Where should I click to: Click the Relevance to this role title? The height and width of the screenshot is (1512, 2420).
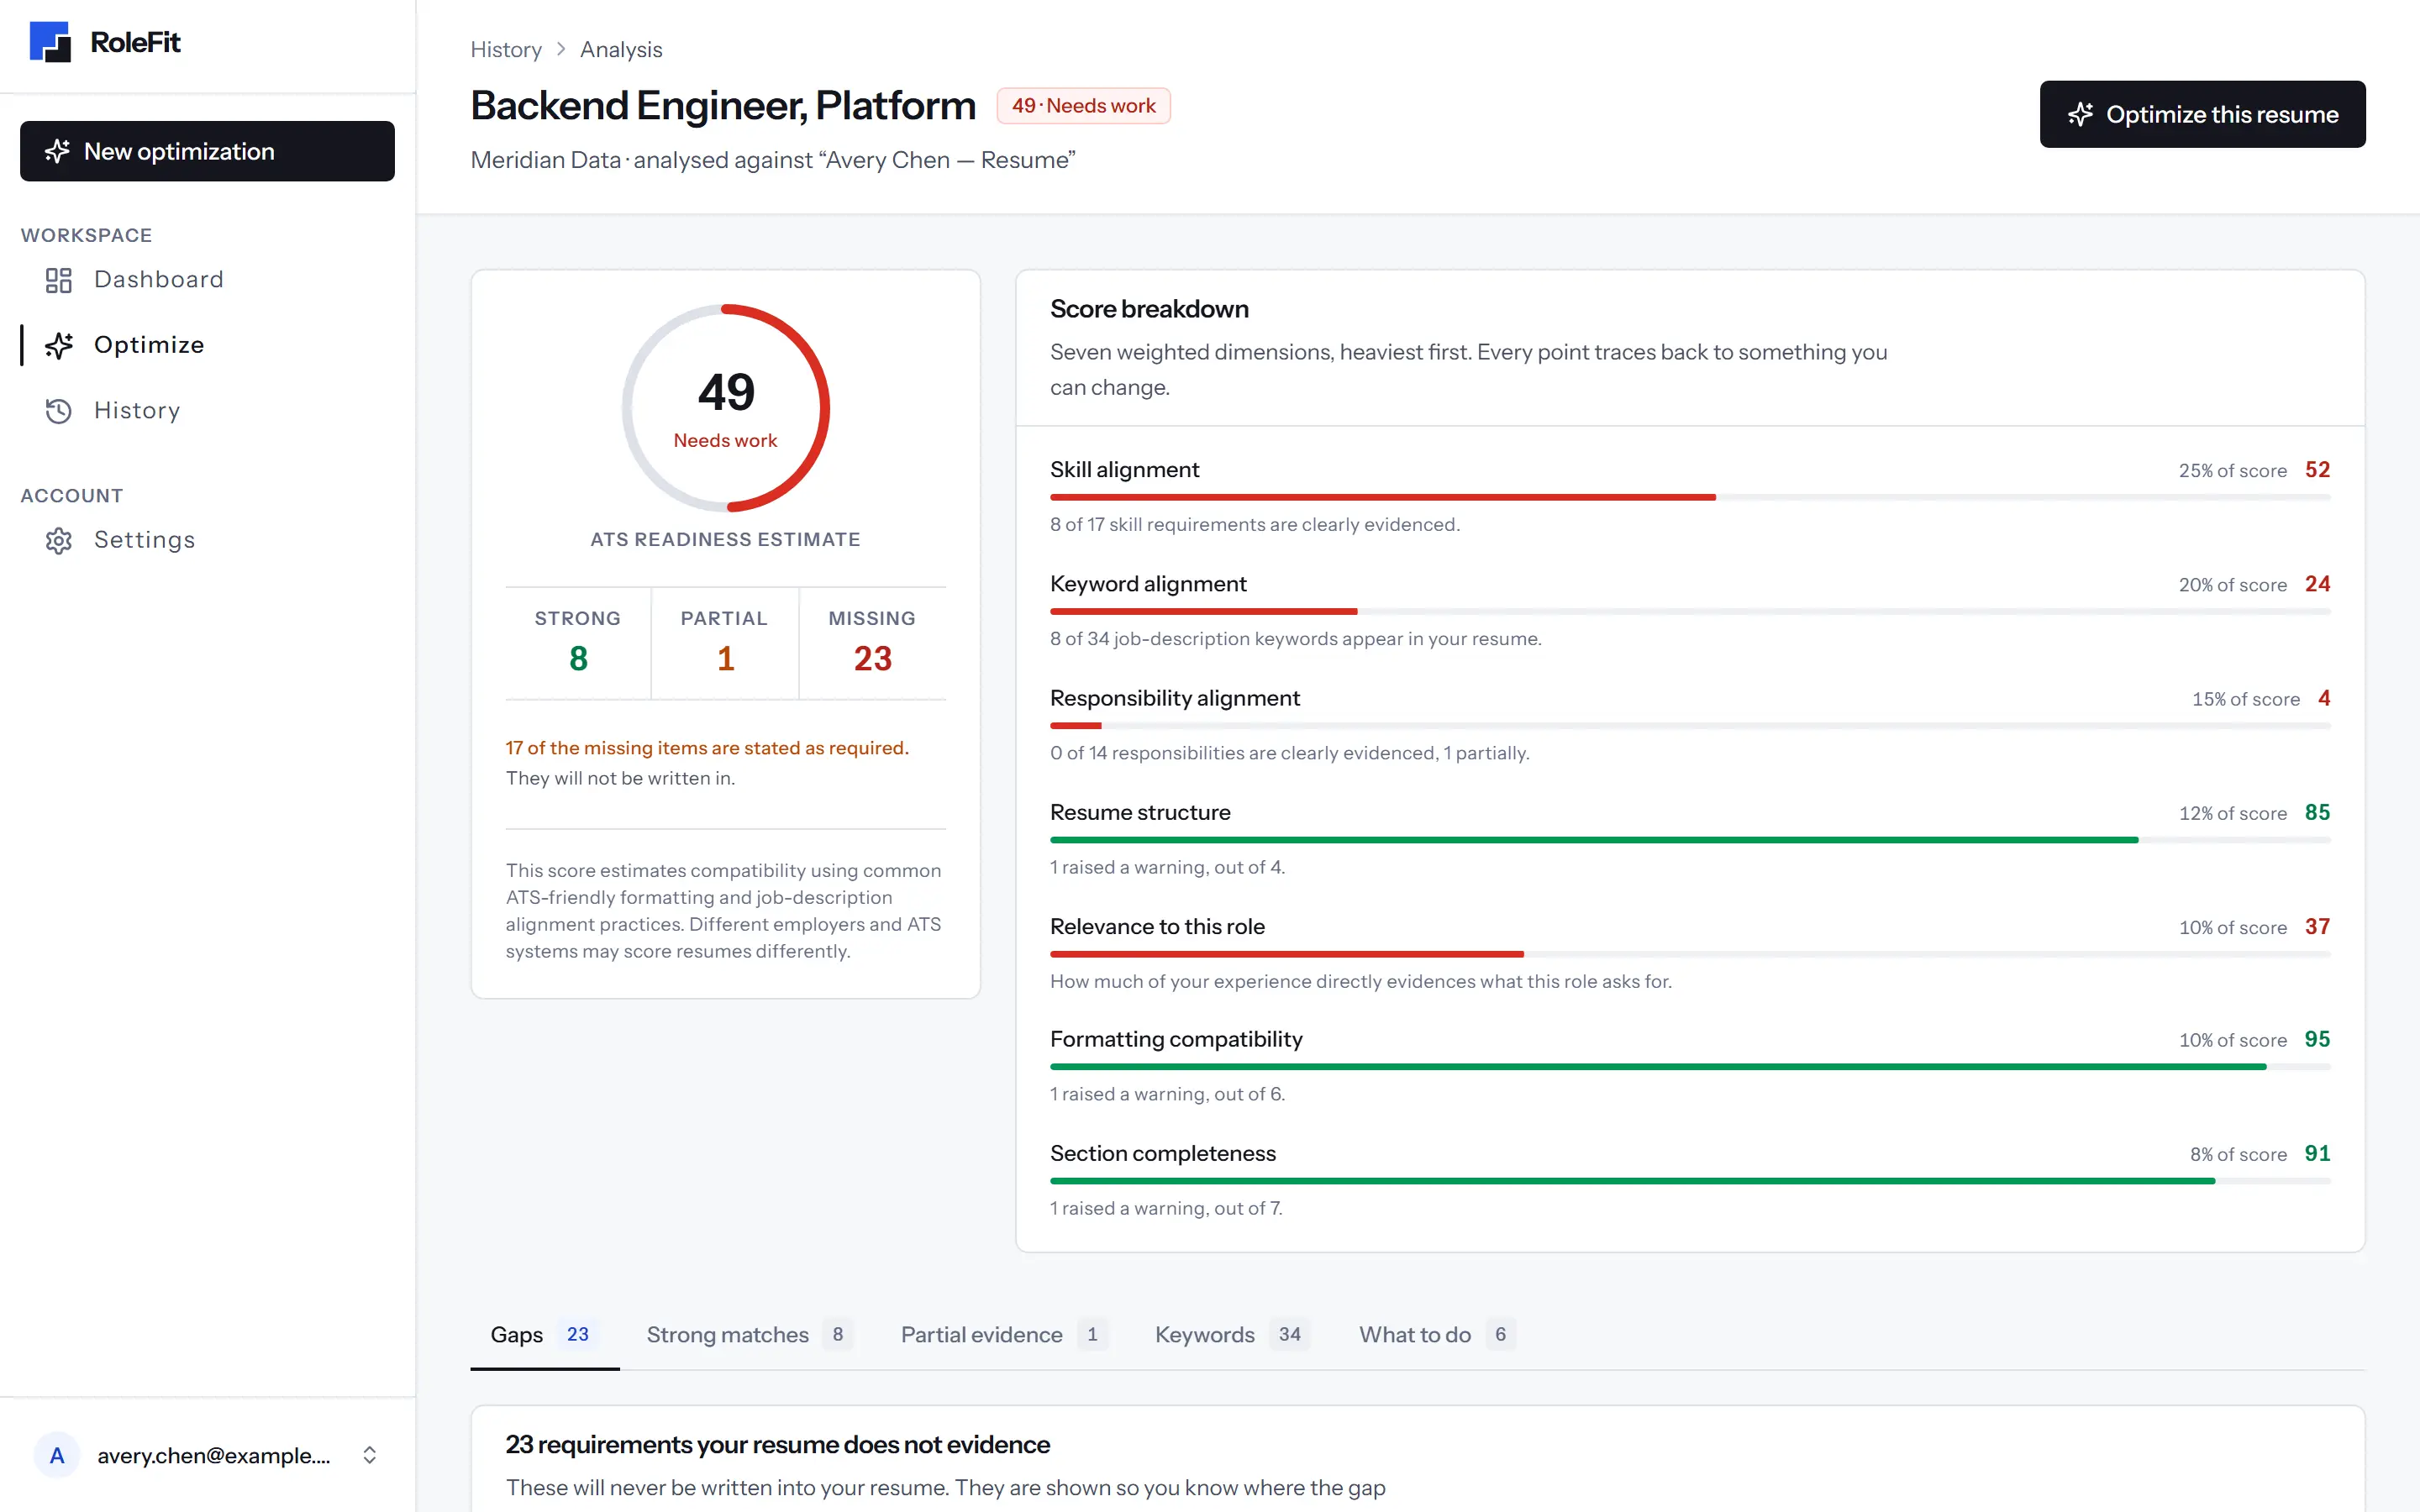(x=1157, y=927)
